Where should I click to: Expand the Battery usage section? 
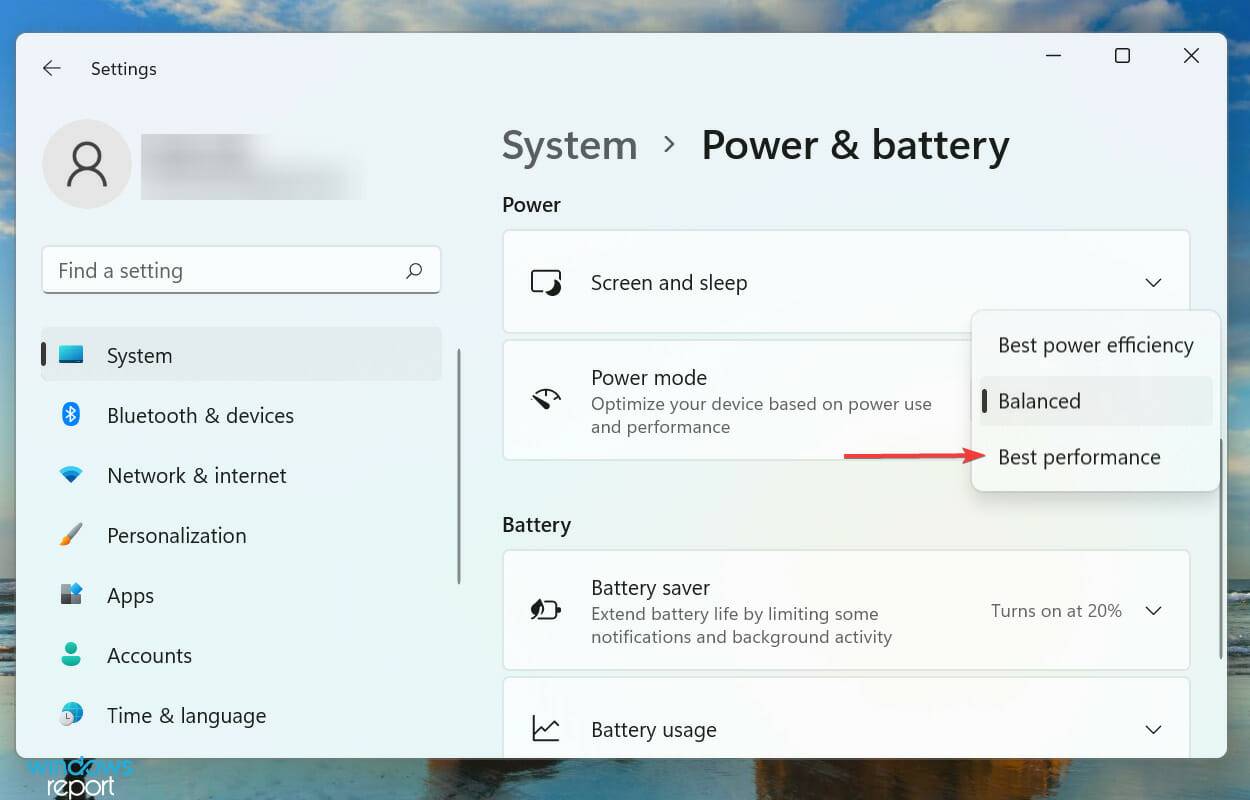[1153, 730]
